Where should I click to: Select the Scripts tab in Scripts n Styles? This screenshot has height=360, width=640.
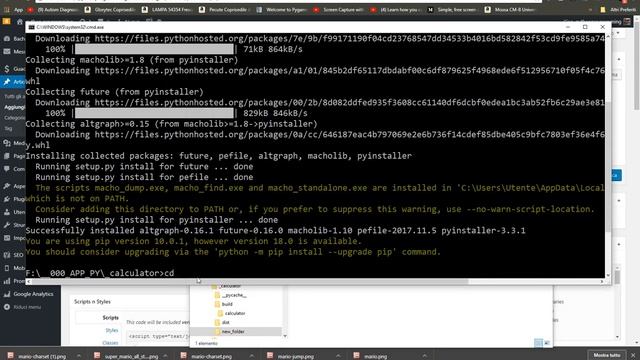click(x=110, y=318)
